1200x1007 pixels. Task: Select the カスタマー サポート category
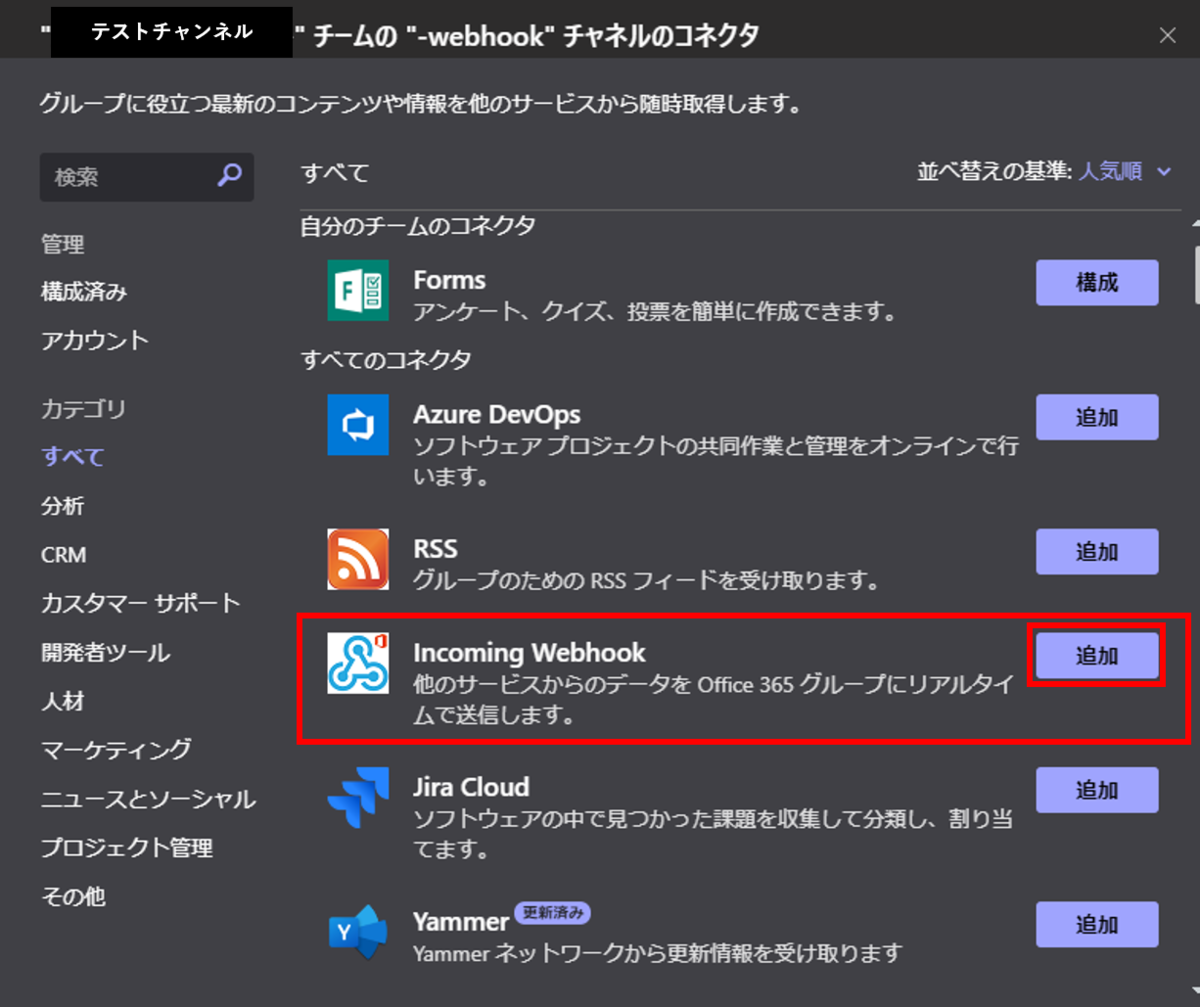pos(141,603)
